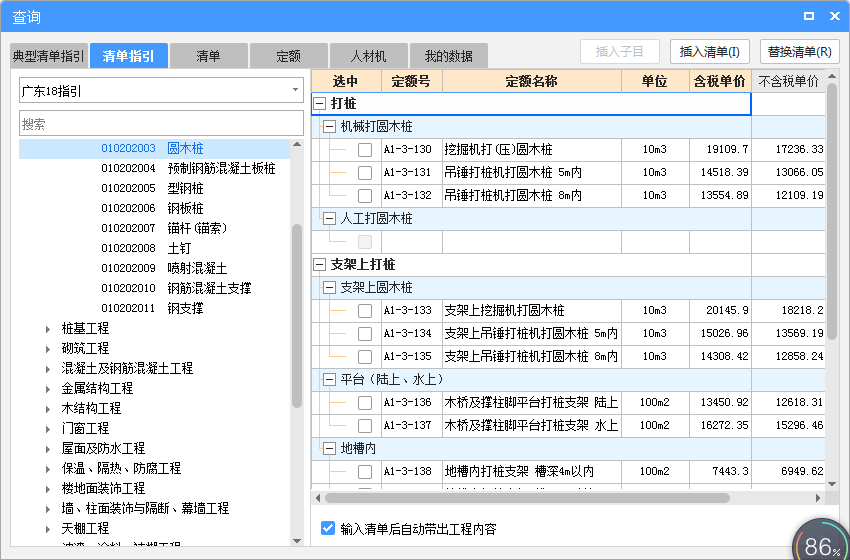
Task: Expand the 墙、柱面装饰与隔断、幕墙工程 node
Action: pos(48,508)
